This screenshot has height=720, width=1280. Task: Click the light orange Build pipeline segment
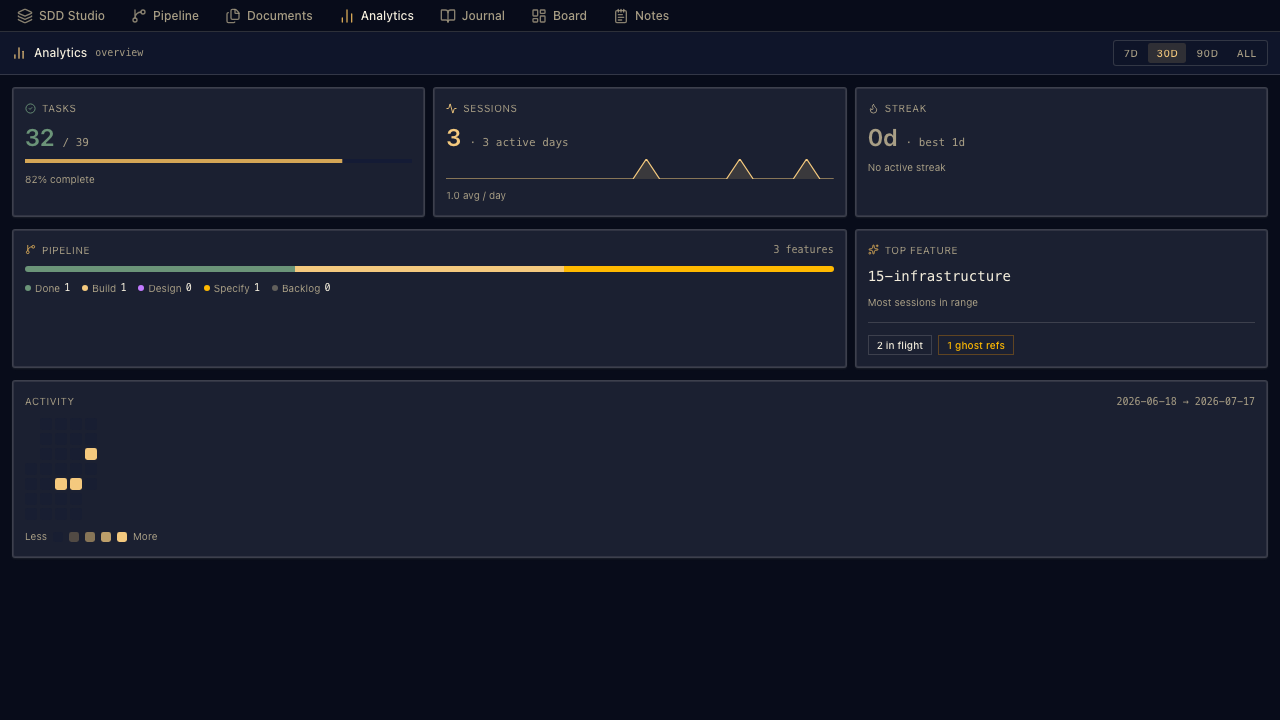429,269
